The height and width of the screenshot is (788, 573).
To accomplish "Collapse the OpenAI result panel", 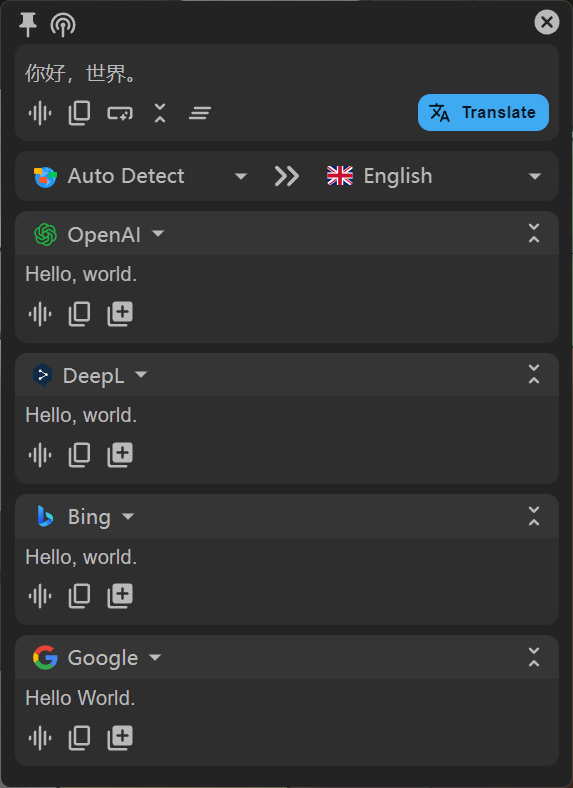I will (x=534, y=233).
